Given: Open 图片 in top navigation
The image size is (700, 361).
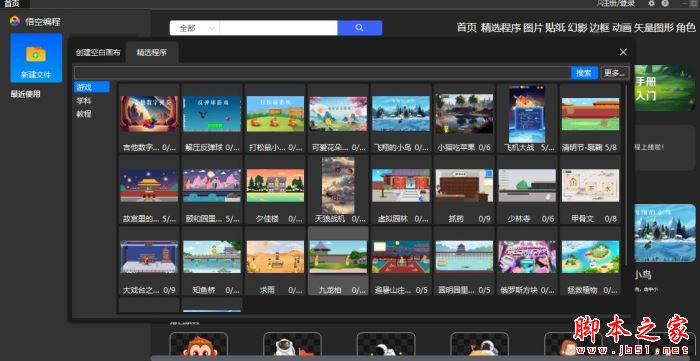Looking at the screenshot, I should pyautogui.click(x=533, y=28).
